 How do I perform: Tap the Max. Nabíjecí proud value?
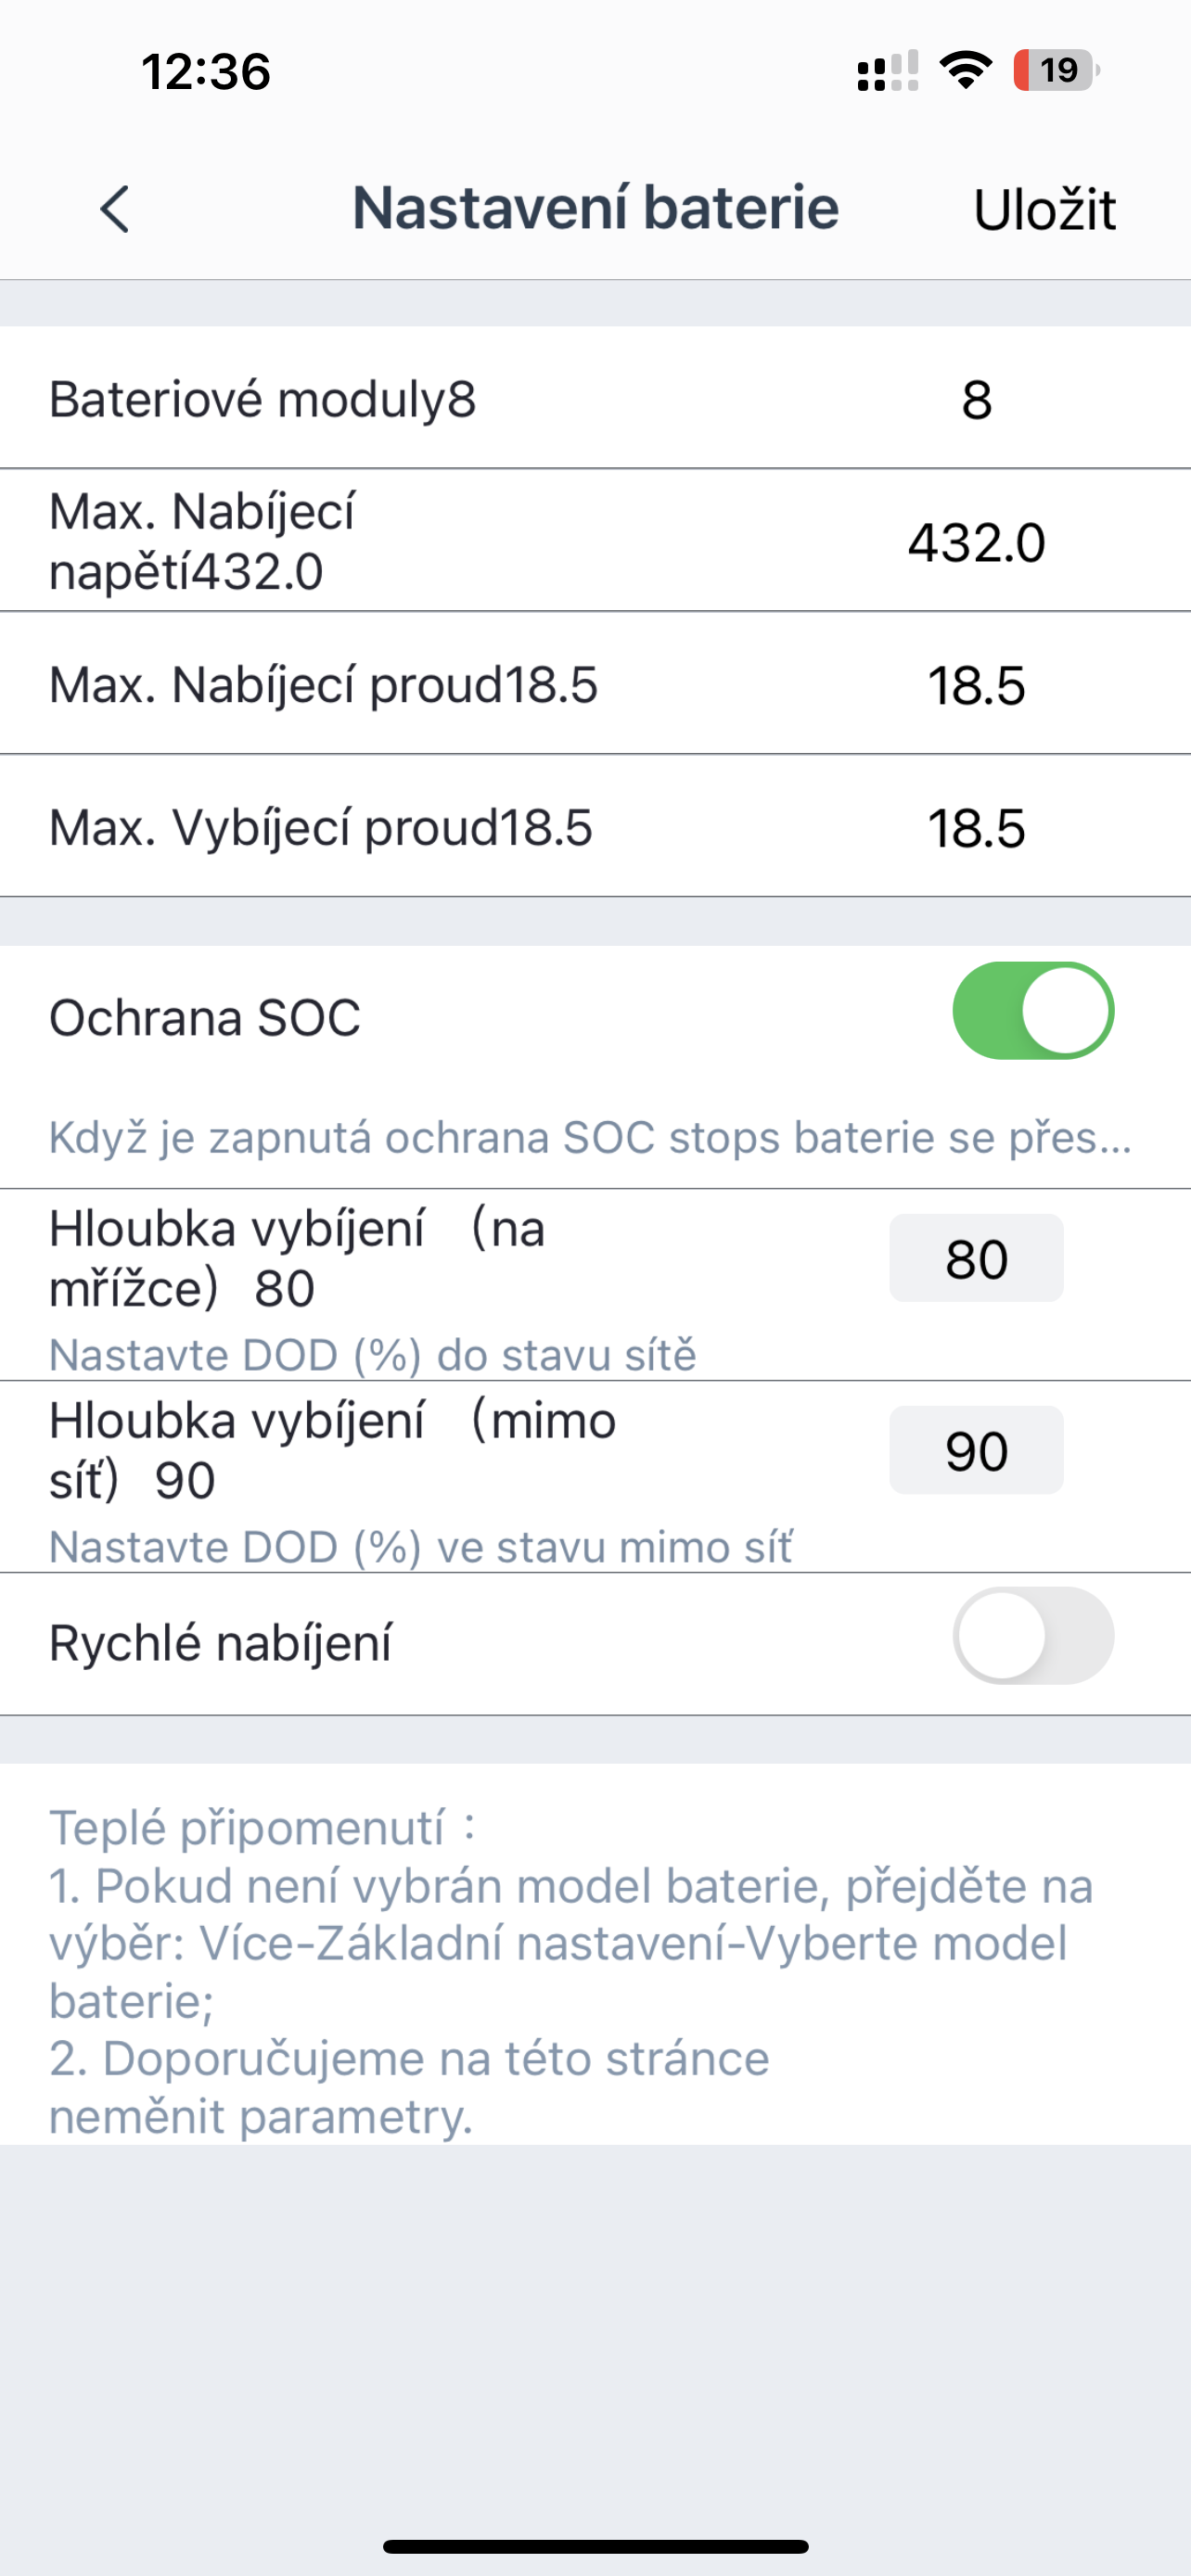coord(976,686)
